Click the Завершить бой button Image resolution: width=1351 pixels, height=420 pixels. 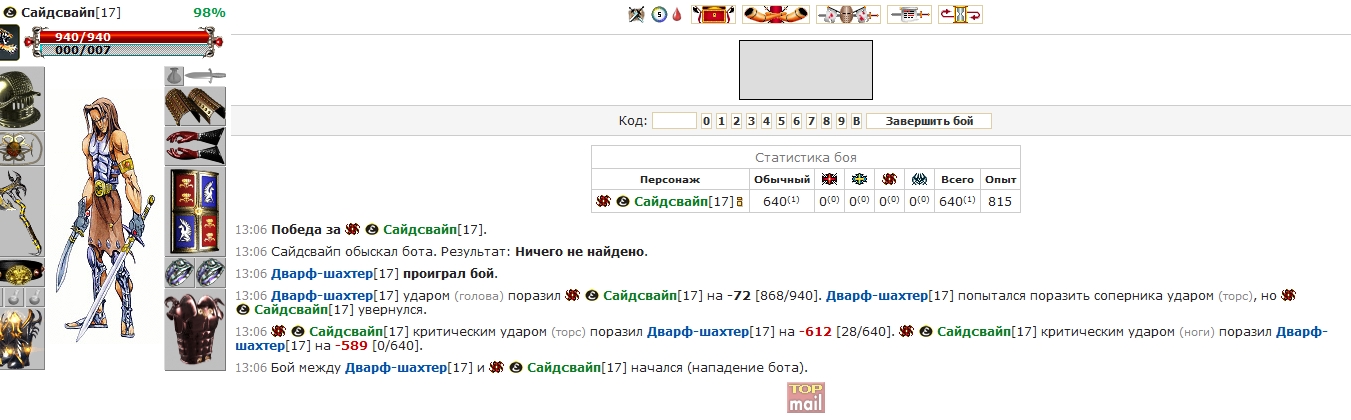(928, 121)
